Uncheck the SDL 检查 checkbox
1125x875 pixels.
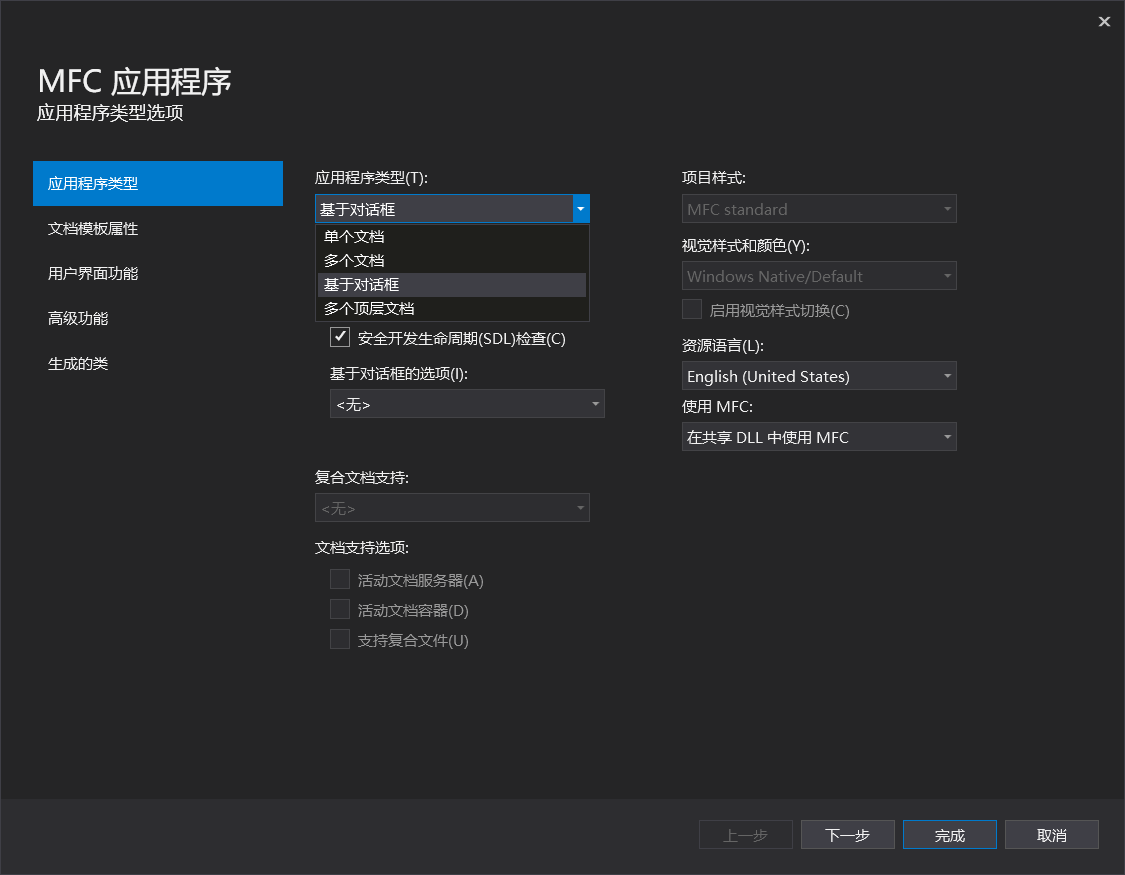click(340, 337)
